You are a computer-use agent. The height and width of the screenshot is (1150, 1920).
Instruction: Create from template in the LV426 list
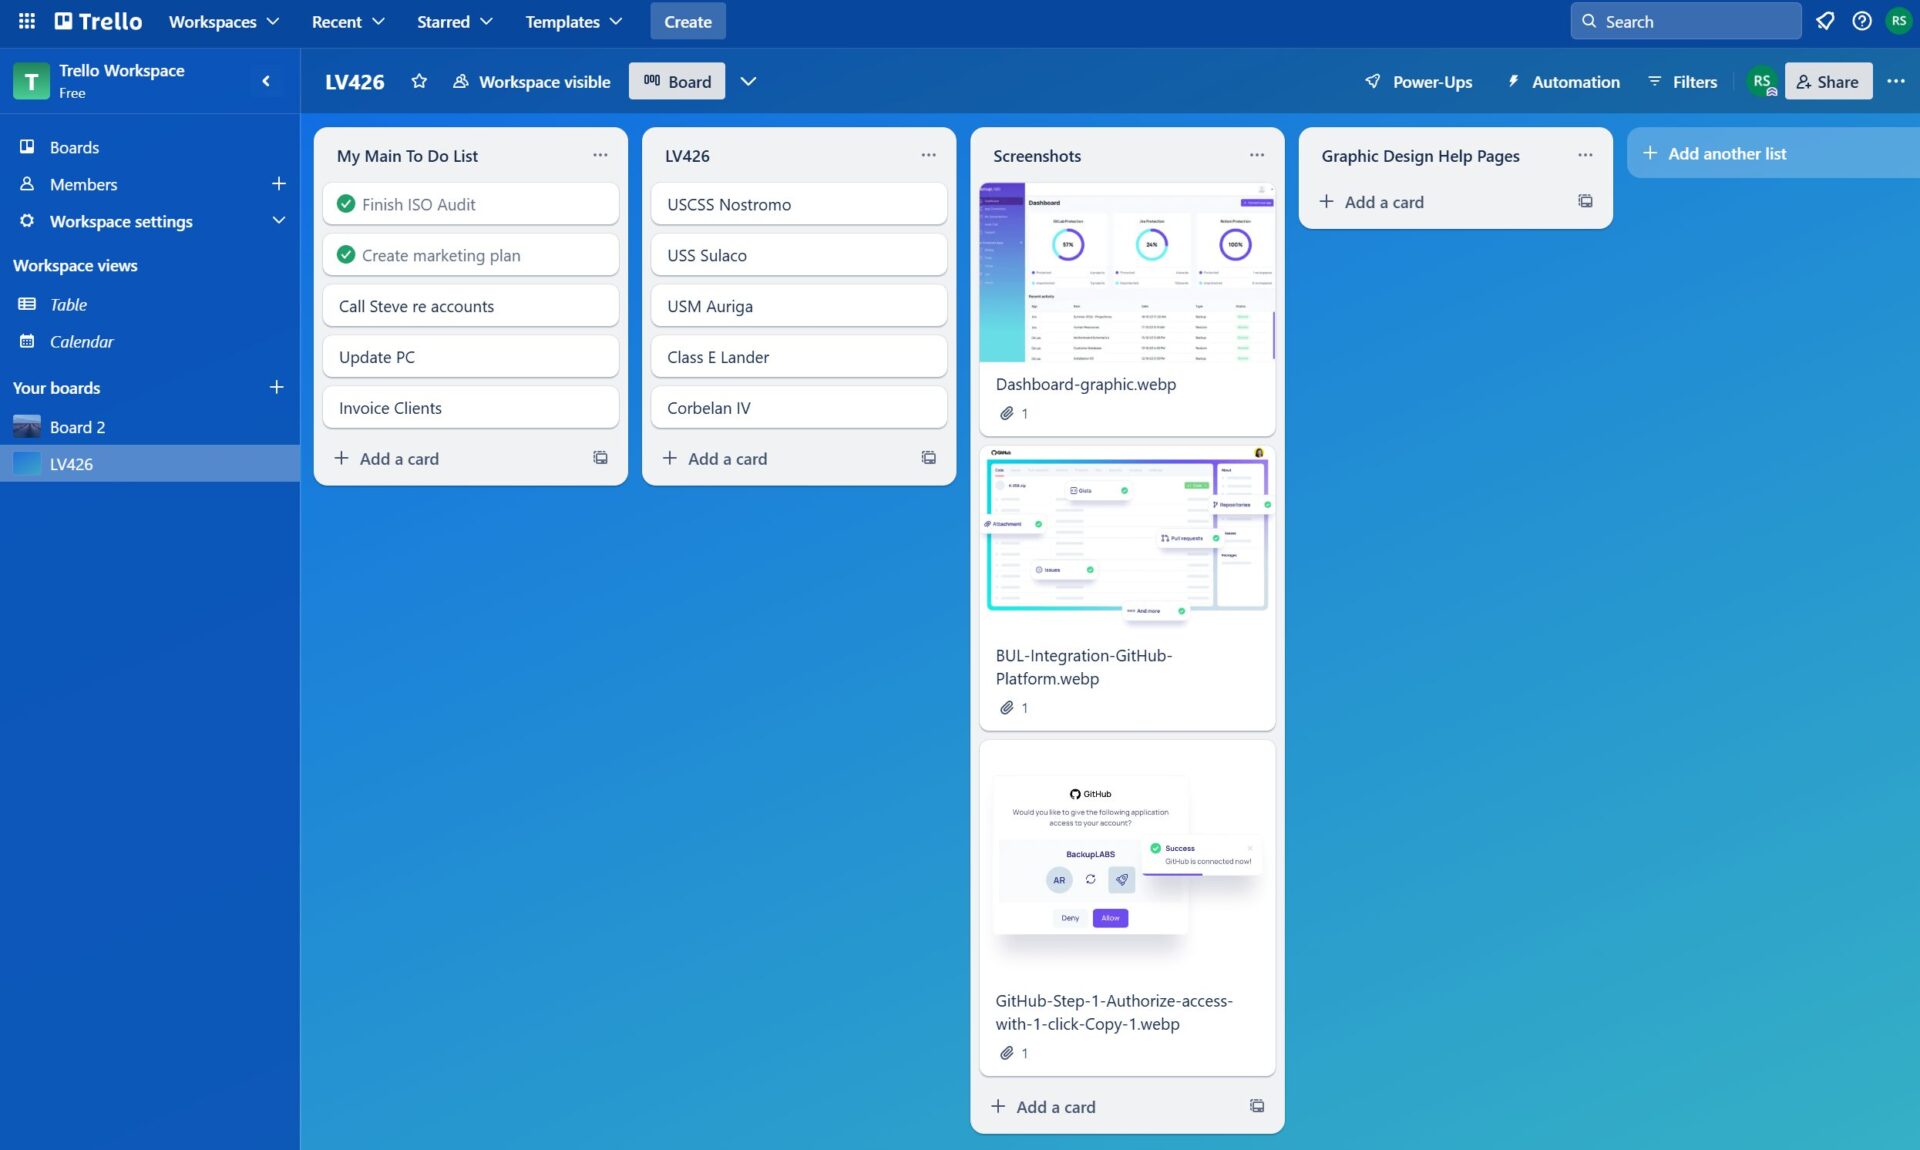click(x=928, y=458)
